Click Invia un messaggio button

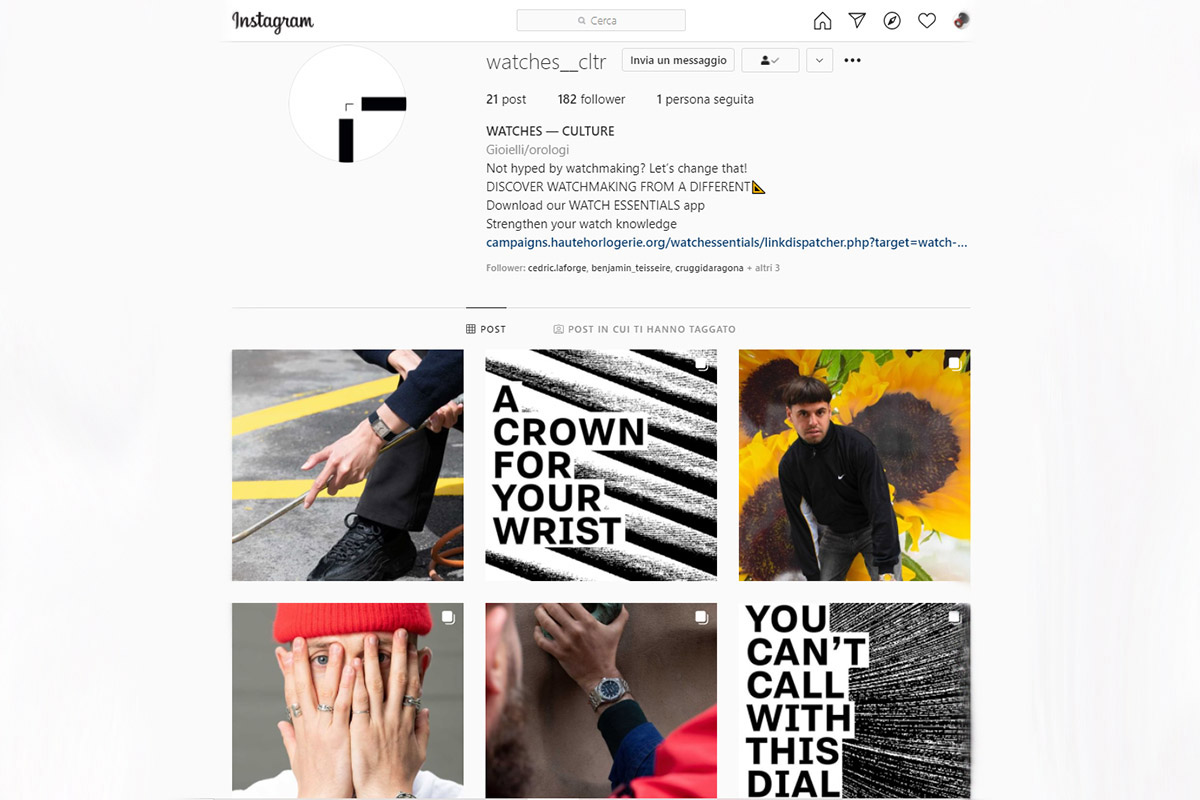tap(678, 60)
